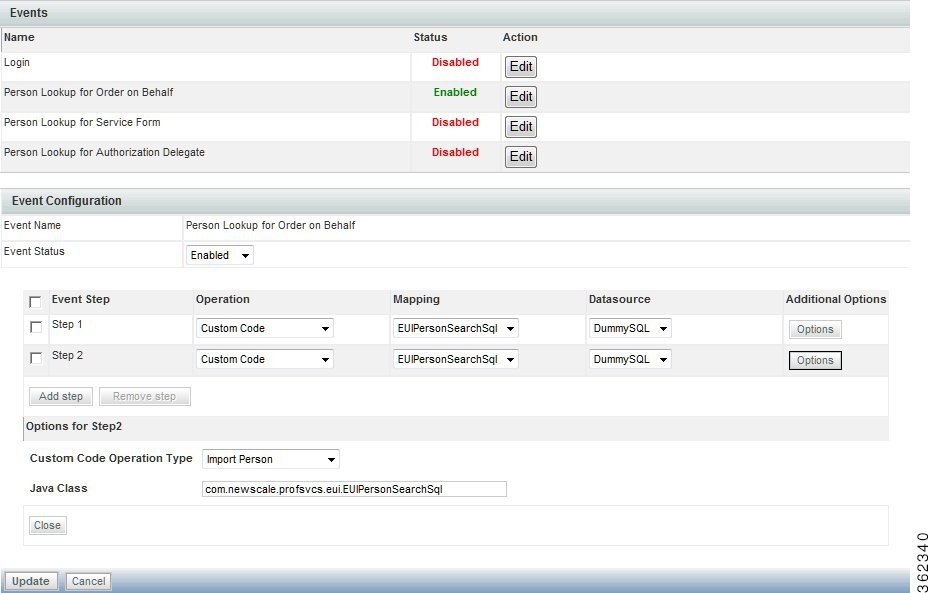Edit the Person Lookup for Order on Behalf event
The width and height of the screenshot is (928, 593).
520,96
